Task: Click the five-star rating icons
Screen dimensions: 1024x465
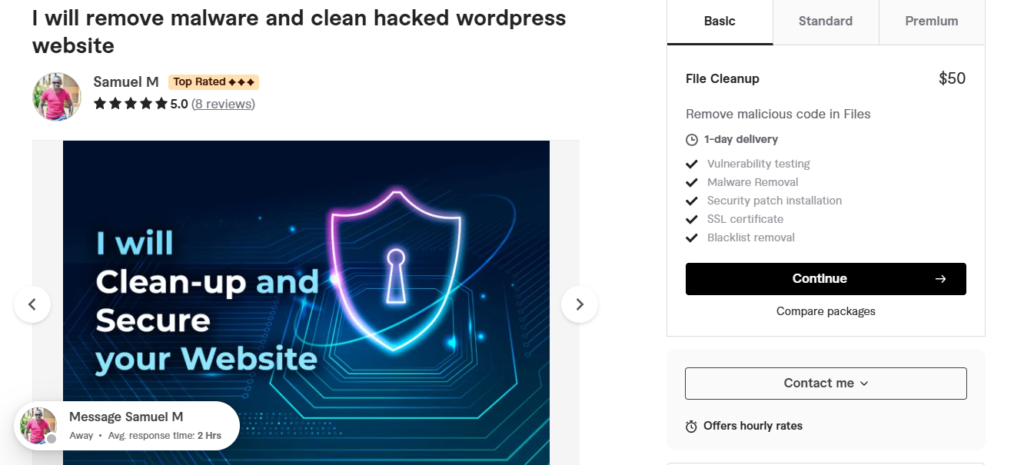Action: (x=131, y=104)
